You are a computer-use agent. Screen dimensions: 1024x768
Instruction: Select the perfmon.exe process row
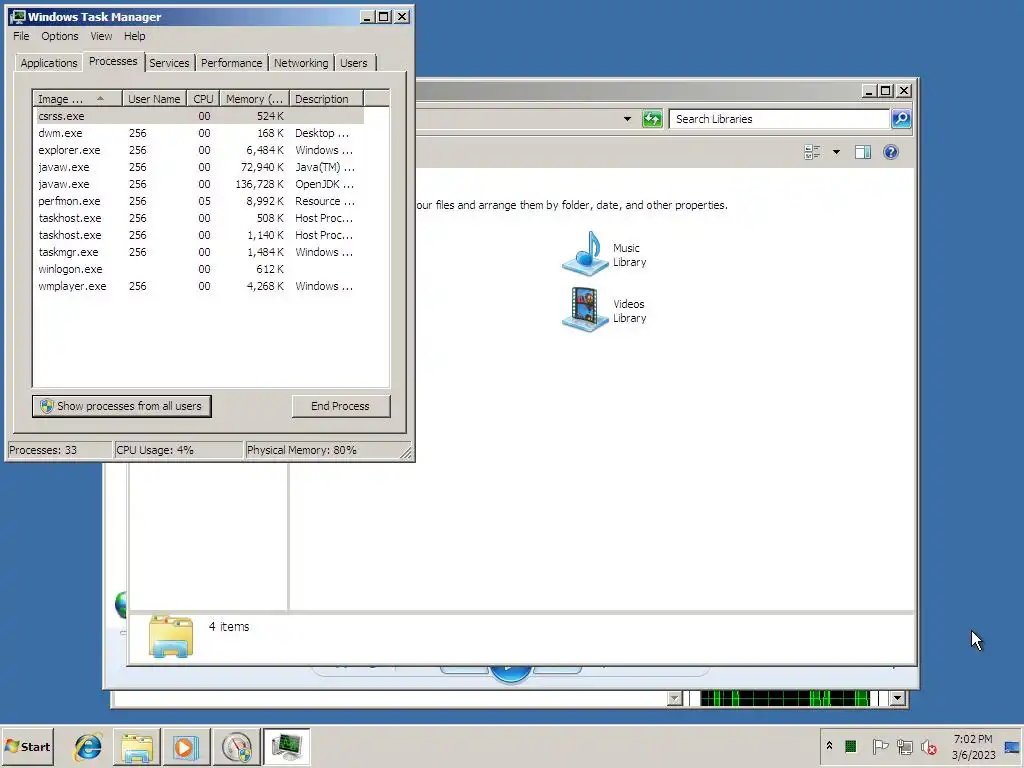(x=199, y=200)
